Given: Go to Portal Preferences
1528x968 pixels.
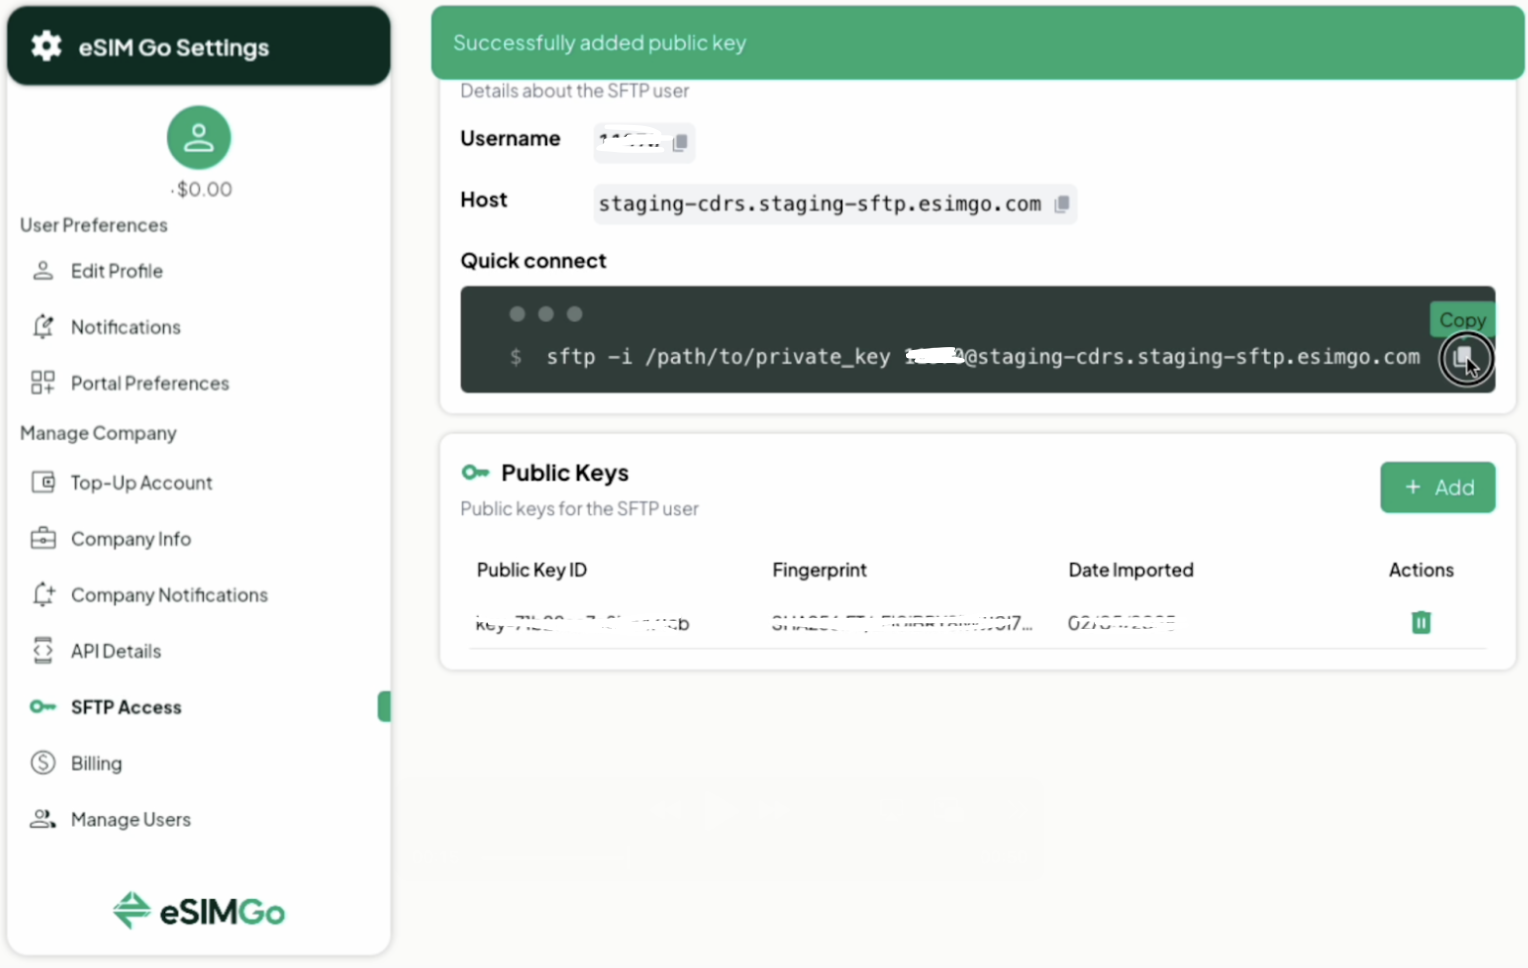Looking at the screenshot, I should (x=150, y=383).
